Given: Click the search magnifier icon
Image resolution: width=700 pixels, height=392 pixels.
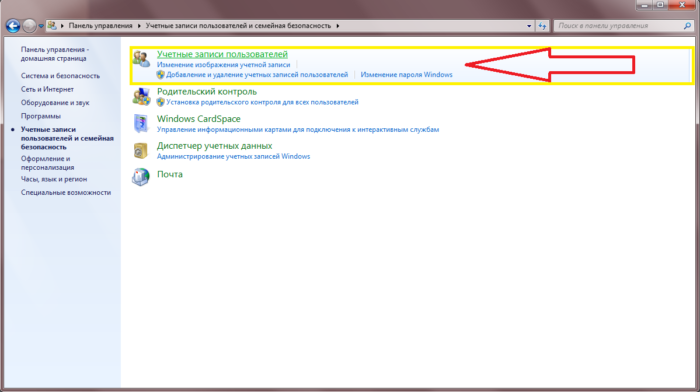Looking at the screenshot, I should click(687, 26).
